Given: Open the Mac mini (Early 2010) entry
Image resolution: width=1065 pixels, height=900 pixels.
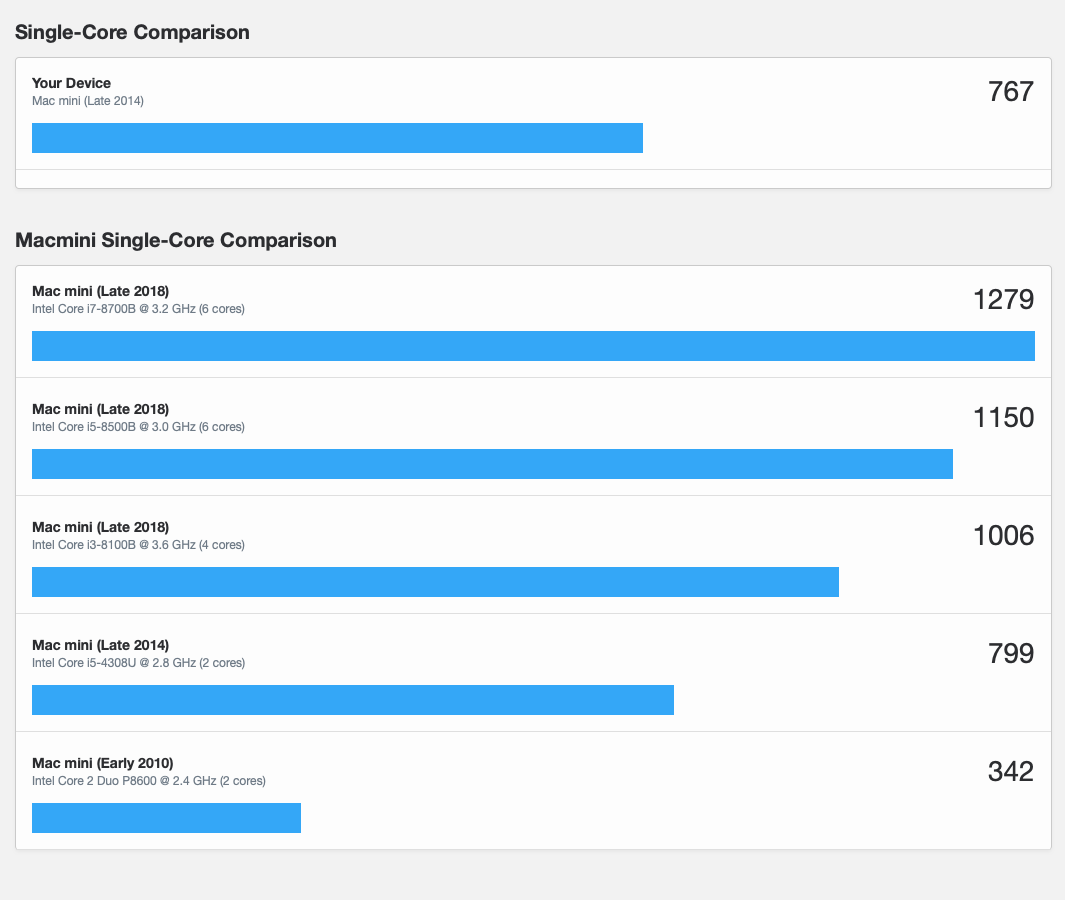Looking at the screenshot, I should pos(102,763).
